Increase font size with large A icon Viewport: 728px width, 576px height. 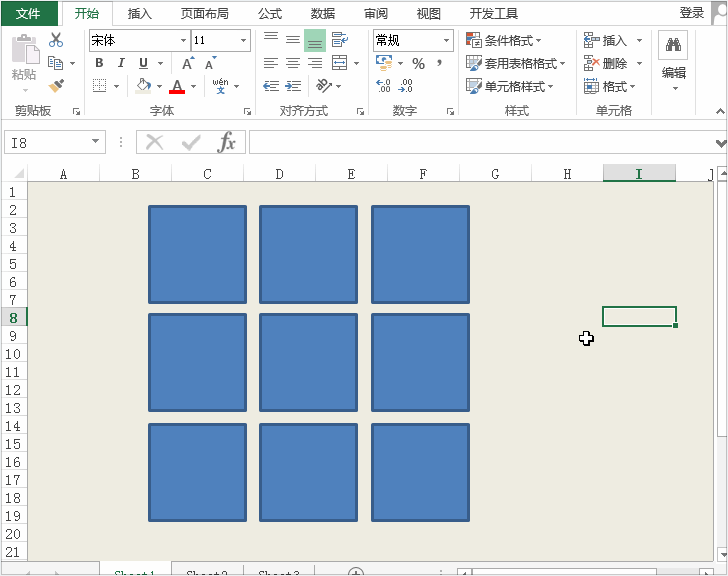(188, 63)
